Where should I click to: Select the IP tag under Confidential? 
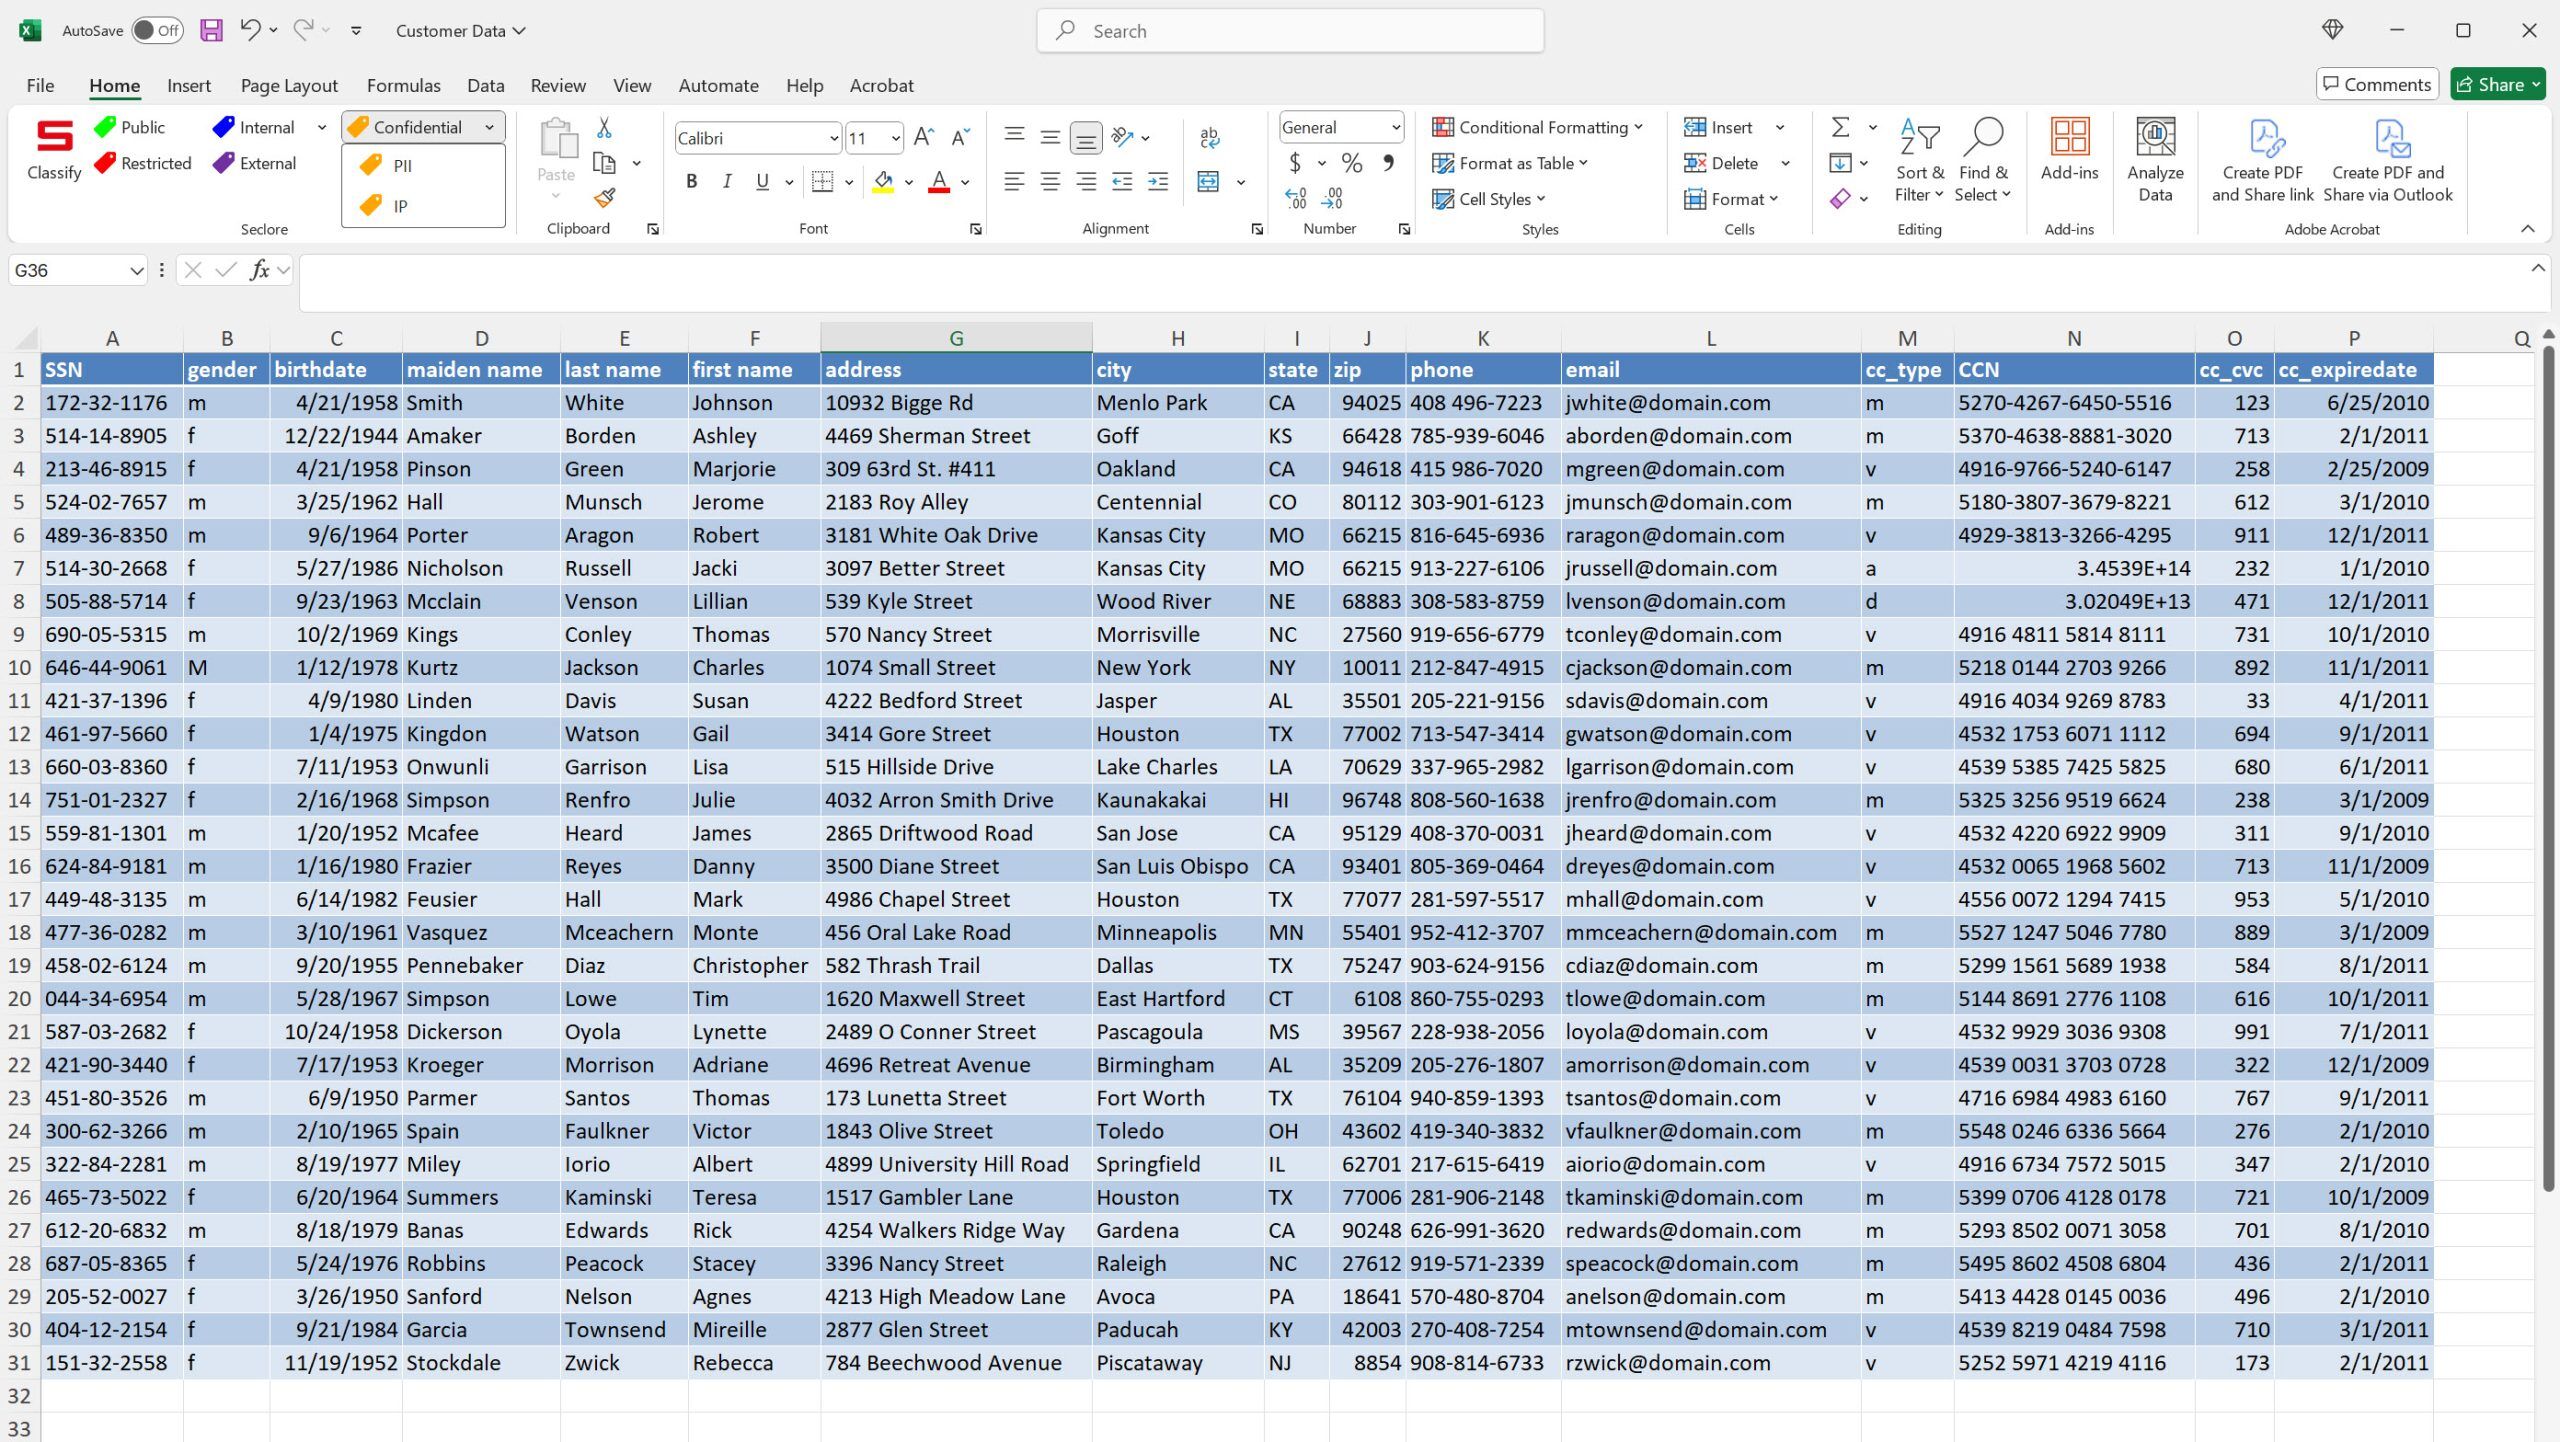(384, 206)
